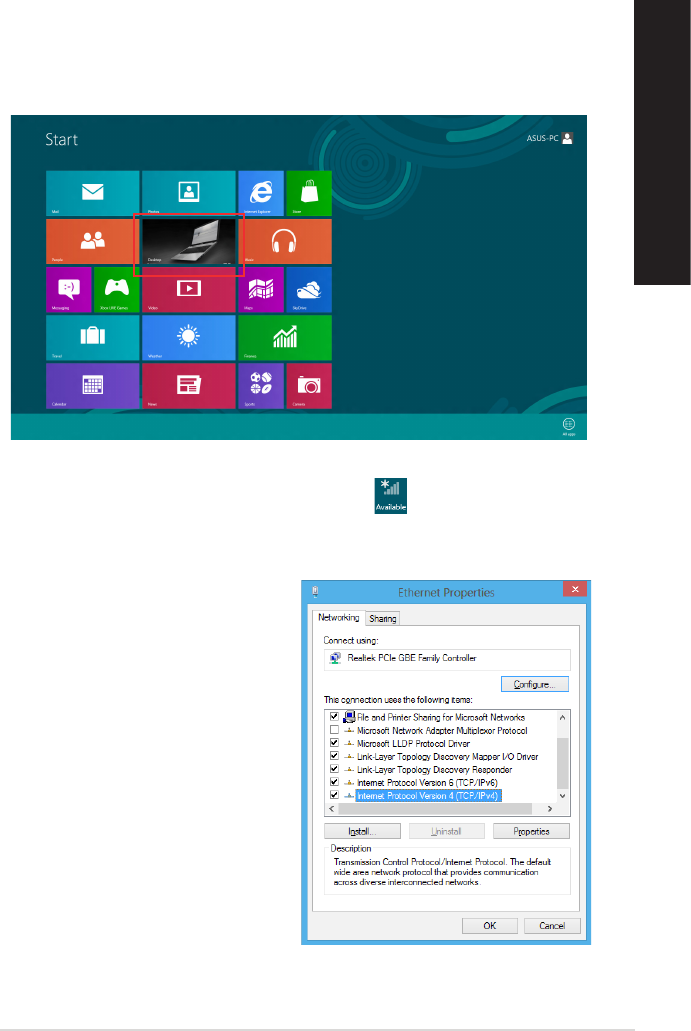Click the Ethernet Properties title bar icon
The height and width of the screenshot is (1031, 691).
coord(316,591)
